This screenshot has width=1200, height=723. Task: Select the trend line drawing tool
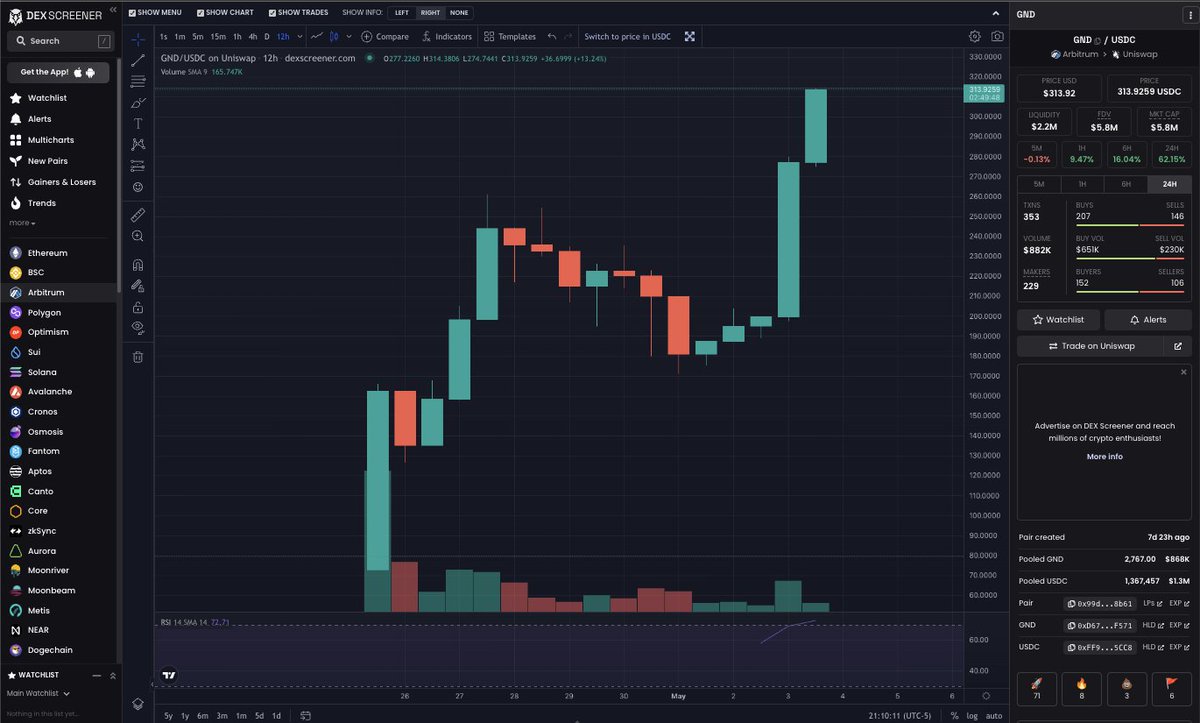137,60
